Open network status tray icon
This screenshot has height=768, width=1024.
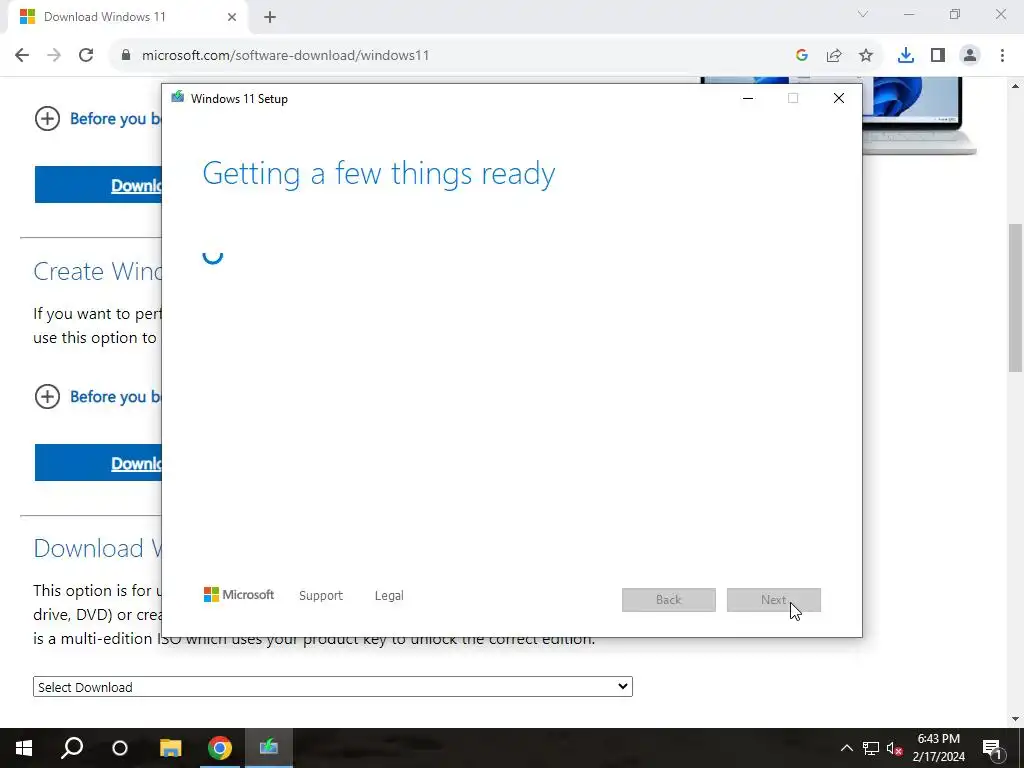pos(871,748)
